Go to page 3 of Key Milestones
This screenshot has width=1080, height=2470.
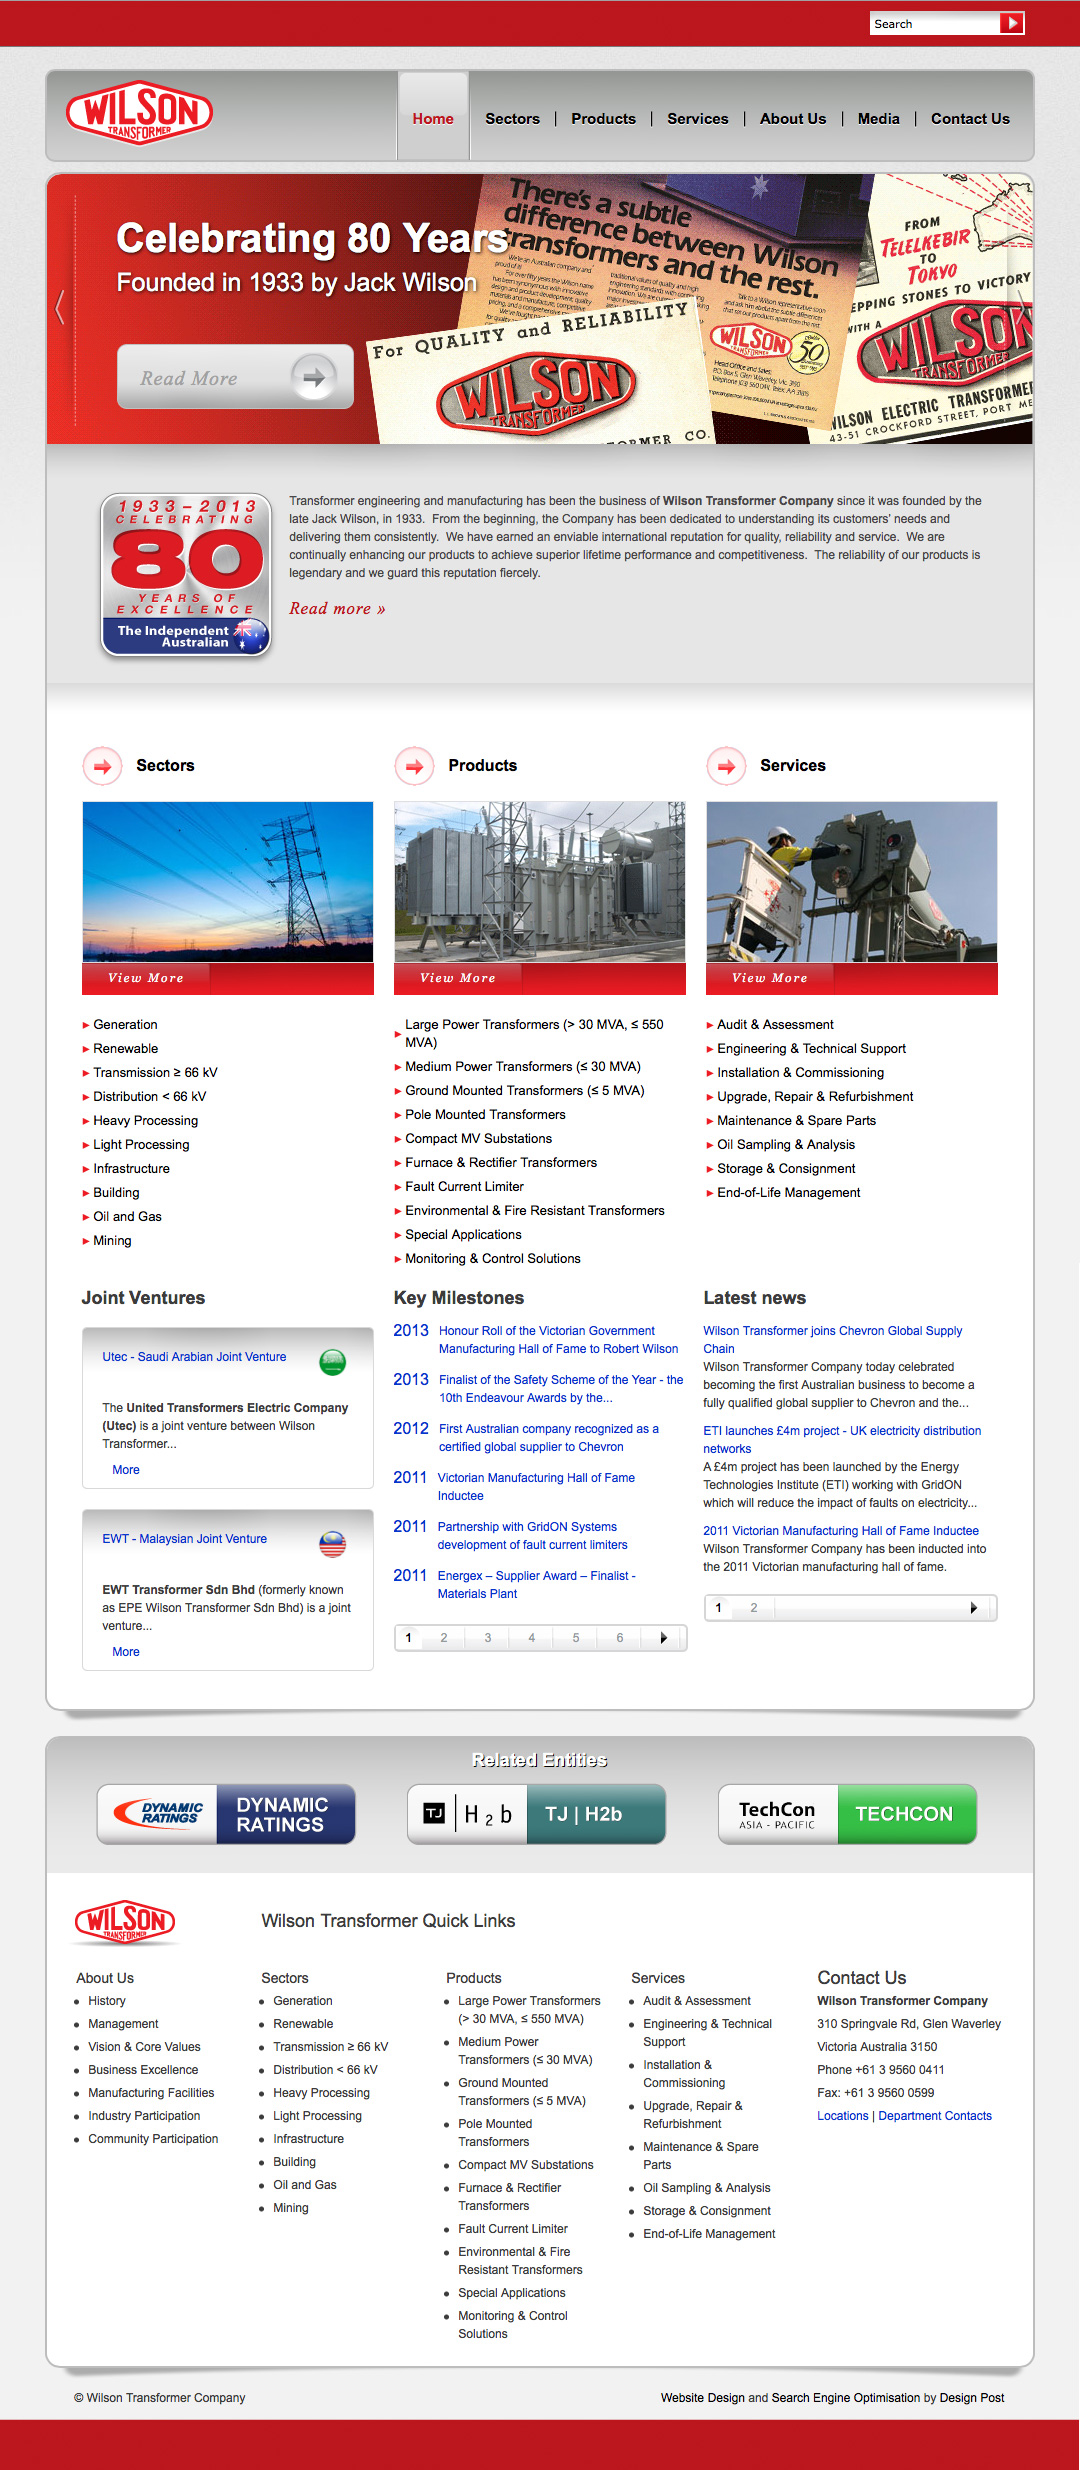(x=488, y=1638)
